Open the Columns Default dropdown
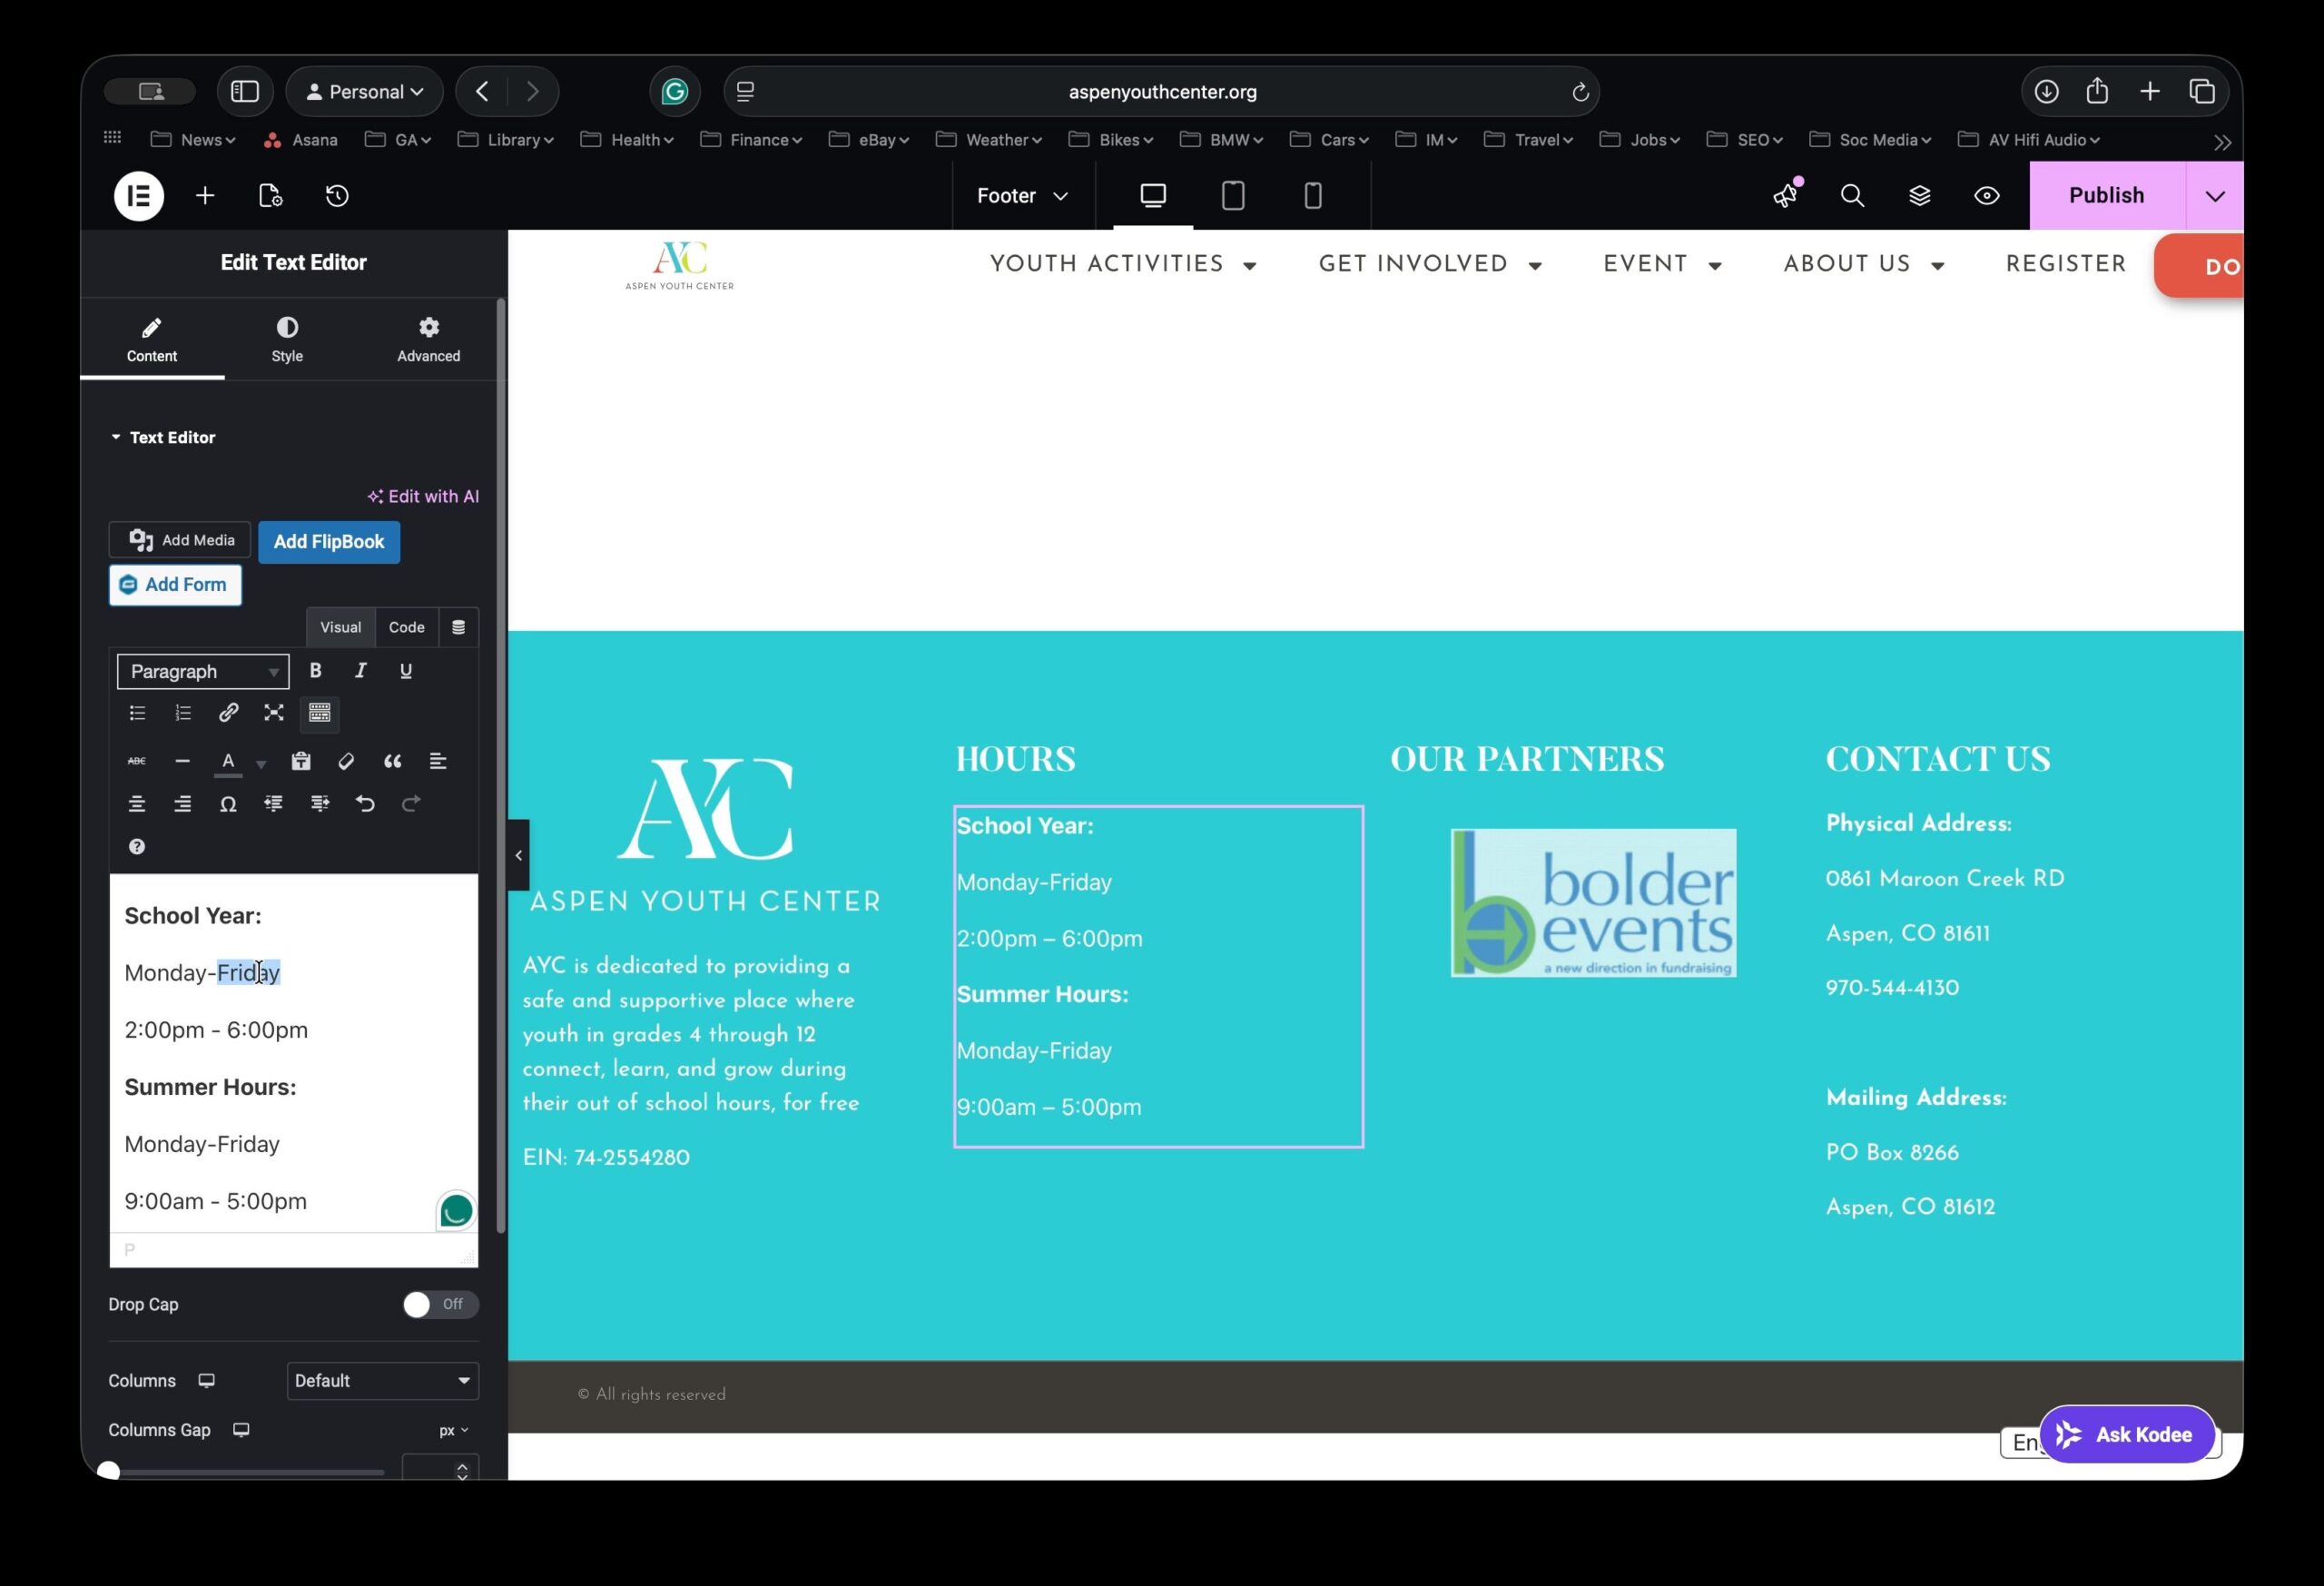The image size is (2324, 1586). coord(382,1381)
